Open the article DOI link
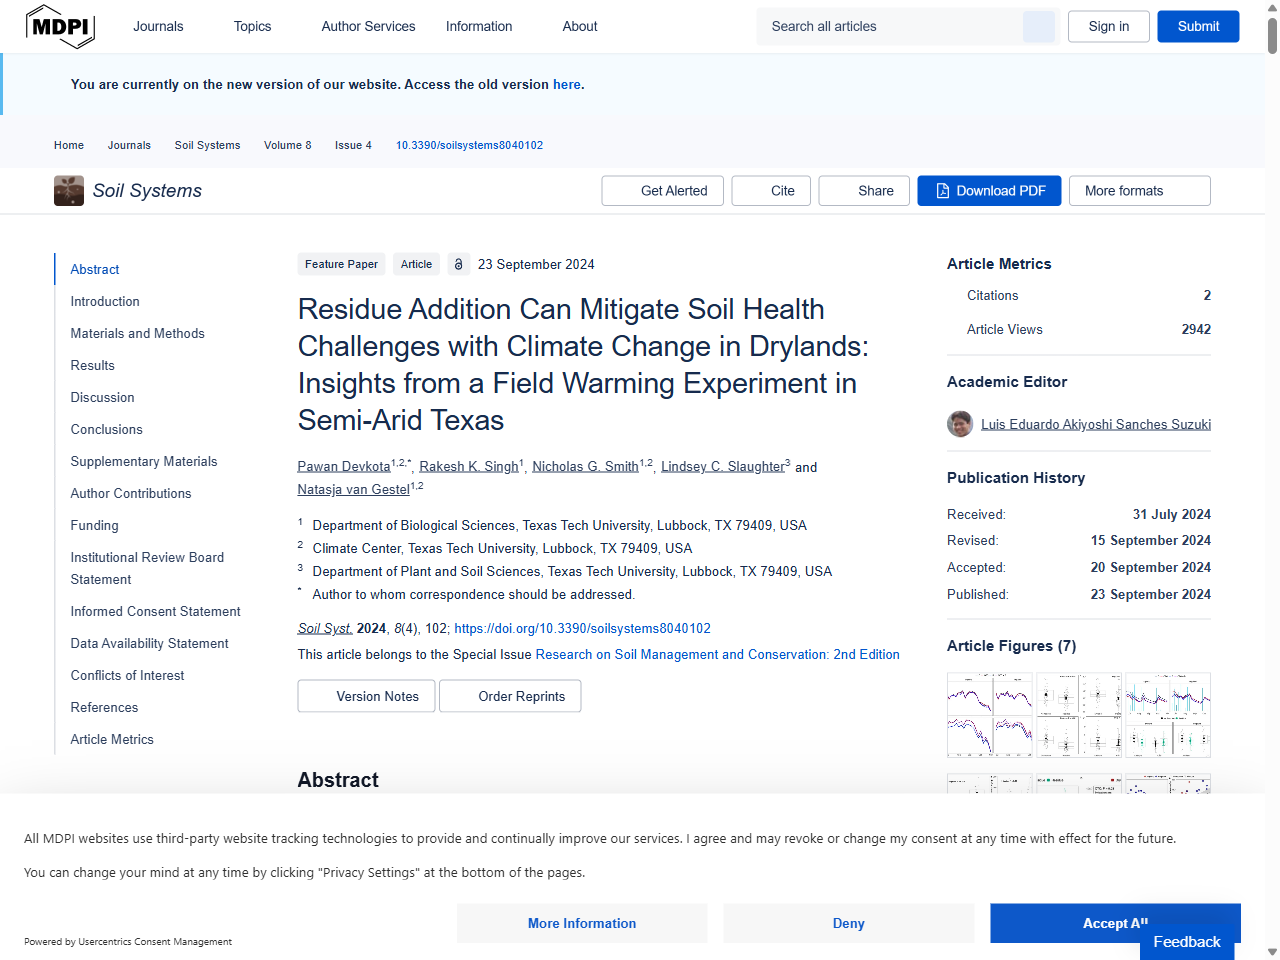The image size is (1280, 960). point(582,628)
